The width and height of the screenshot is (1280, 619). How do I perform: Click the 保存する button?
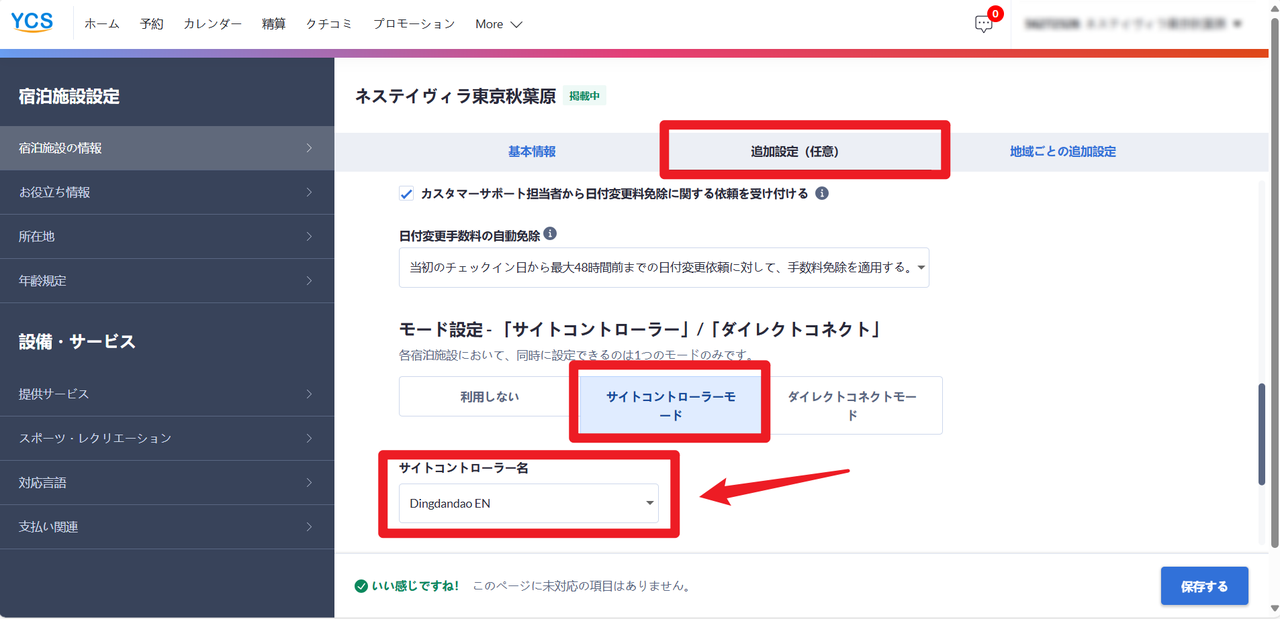tap(1204, 586)
